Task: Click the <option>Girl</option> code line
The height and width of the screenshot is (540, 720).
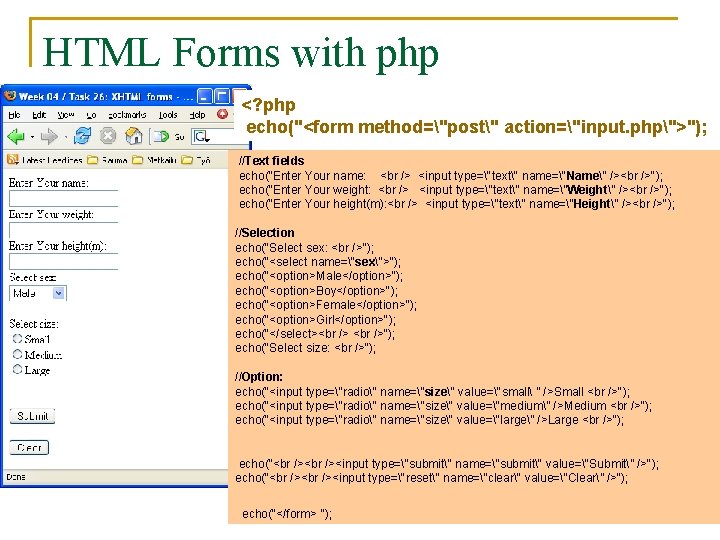Action: pyautogui.click(x=315, y=320)
